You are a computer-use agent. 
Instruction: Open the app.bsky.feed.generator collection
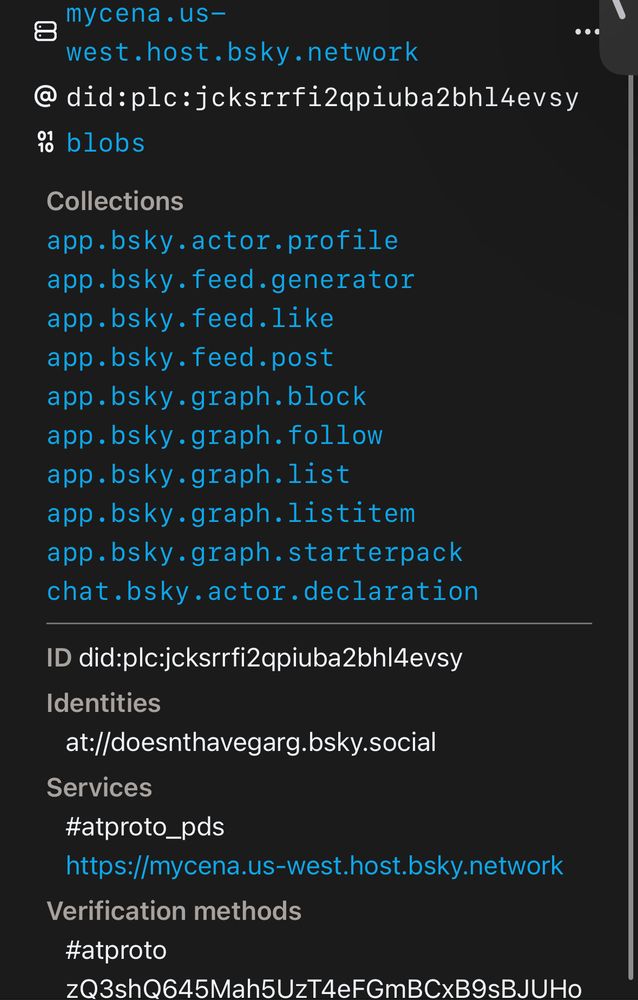(x=230, y=280)
